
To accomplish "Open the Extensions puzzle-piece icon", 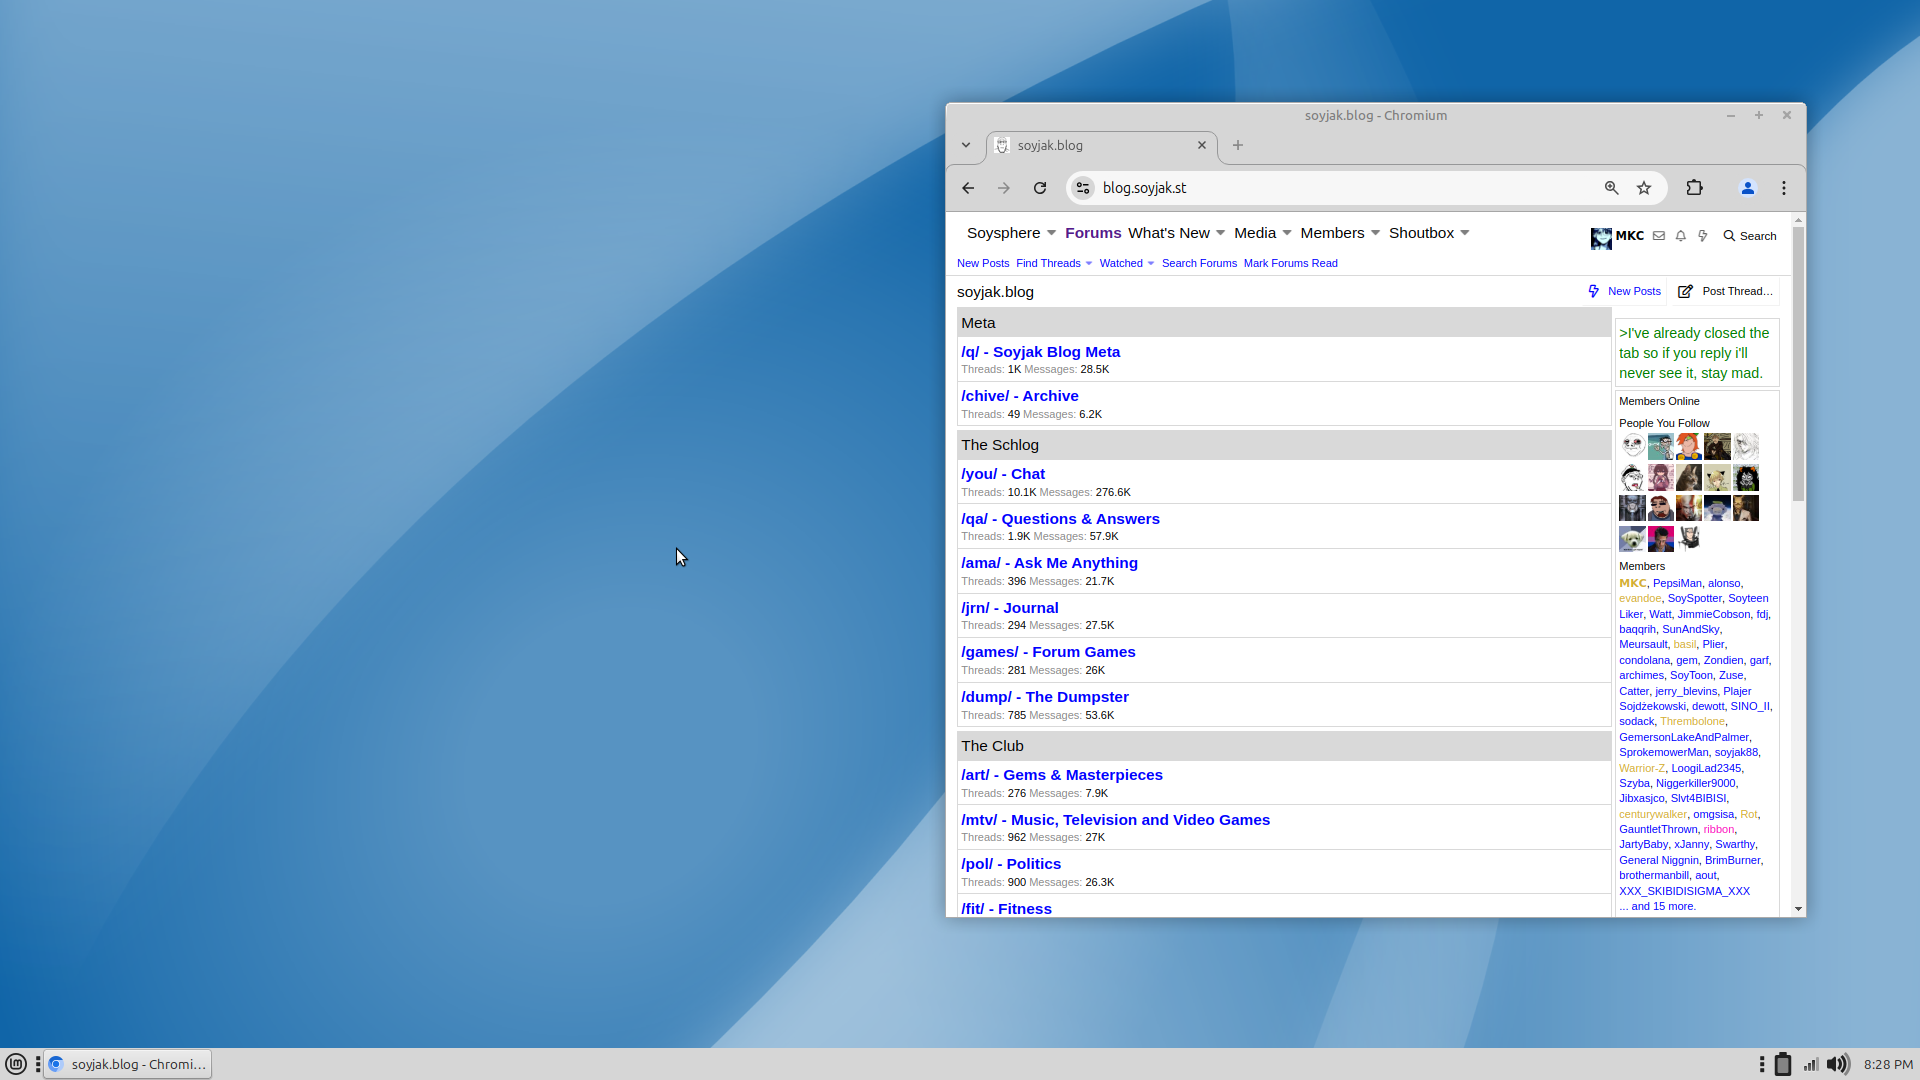I will 1694,188.
